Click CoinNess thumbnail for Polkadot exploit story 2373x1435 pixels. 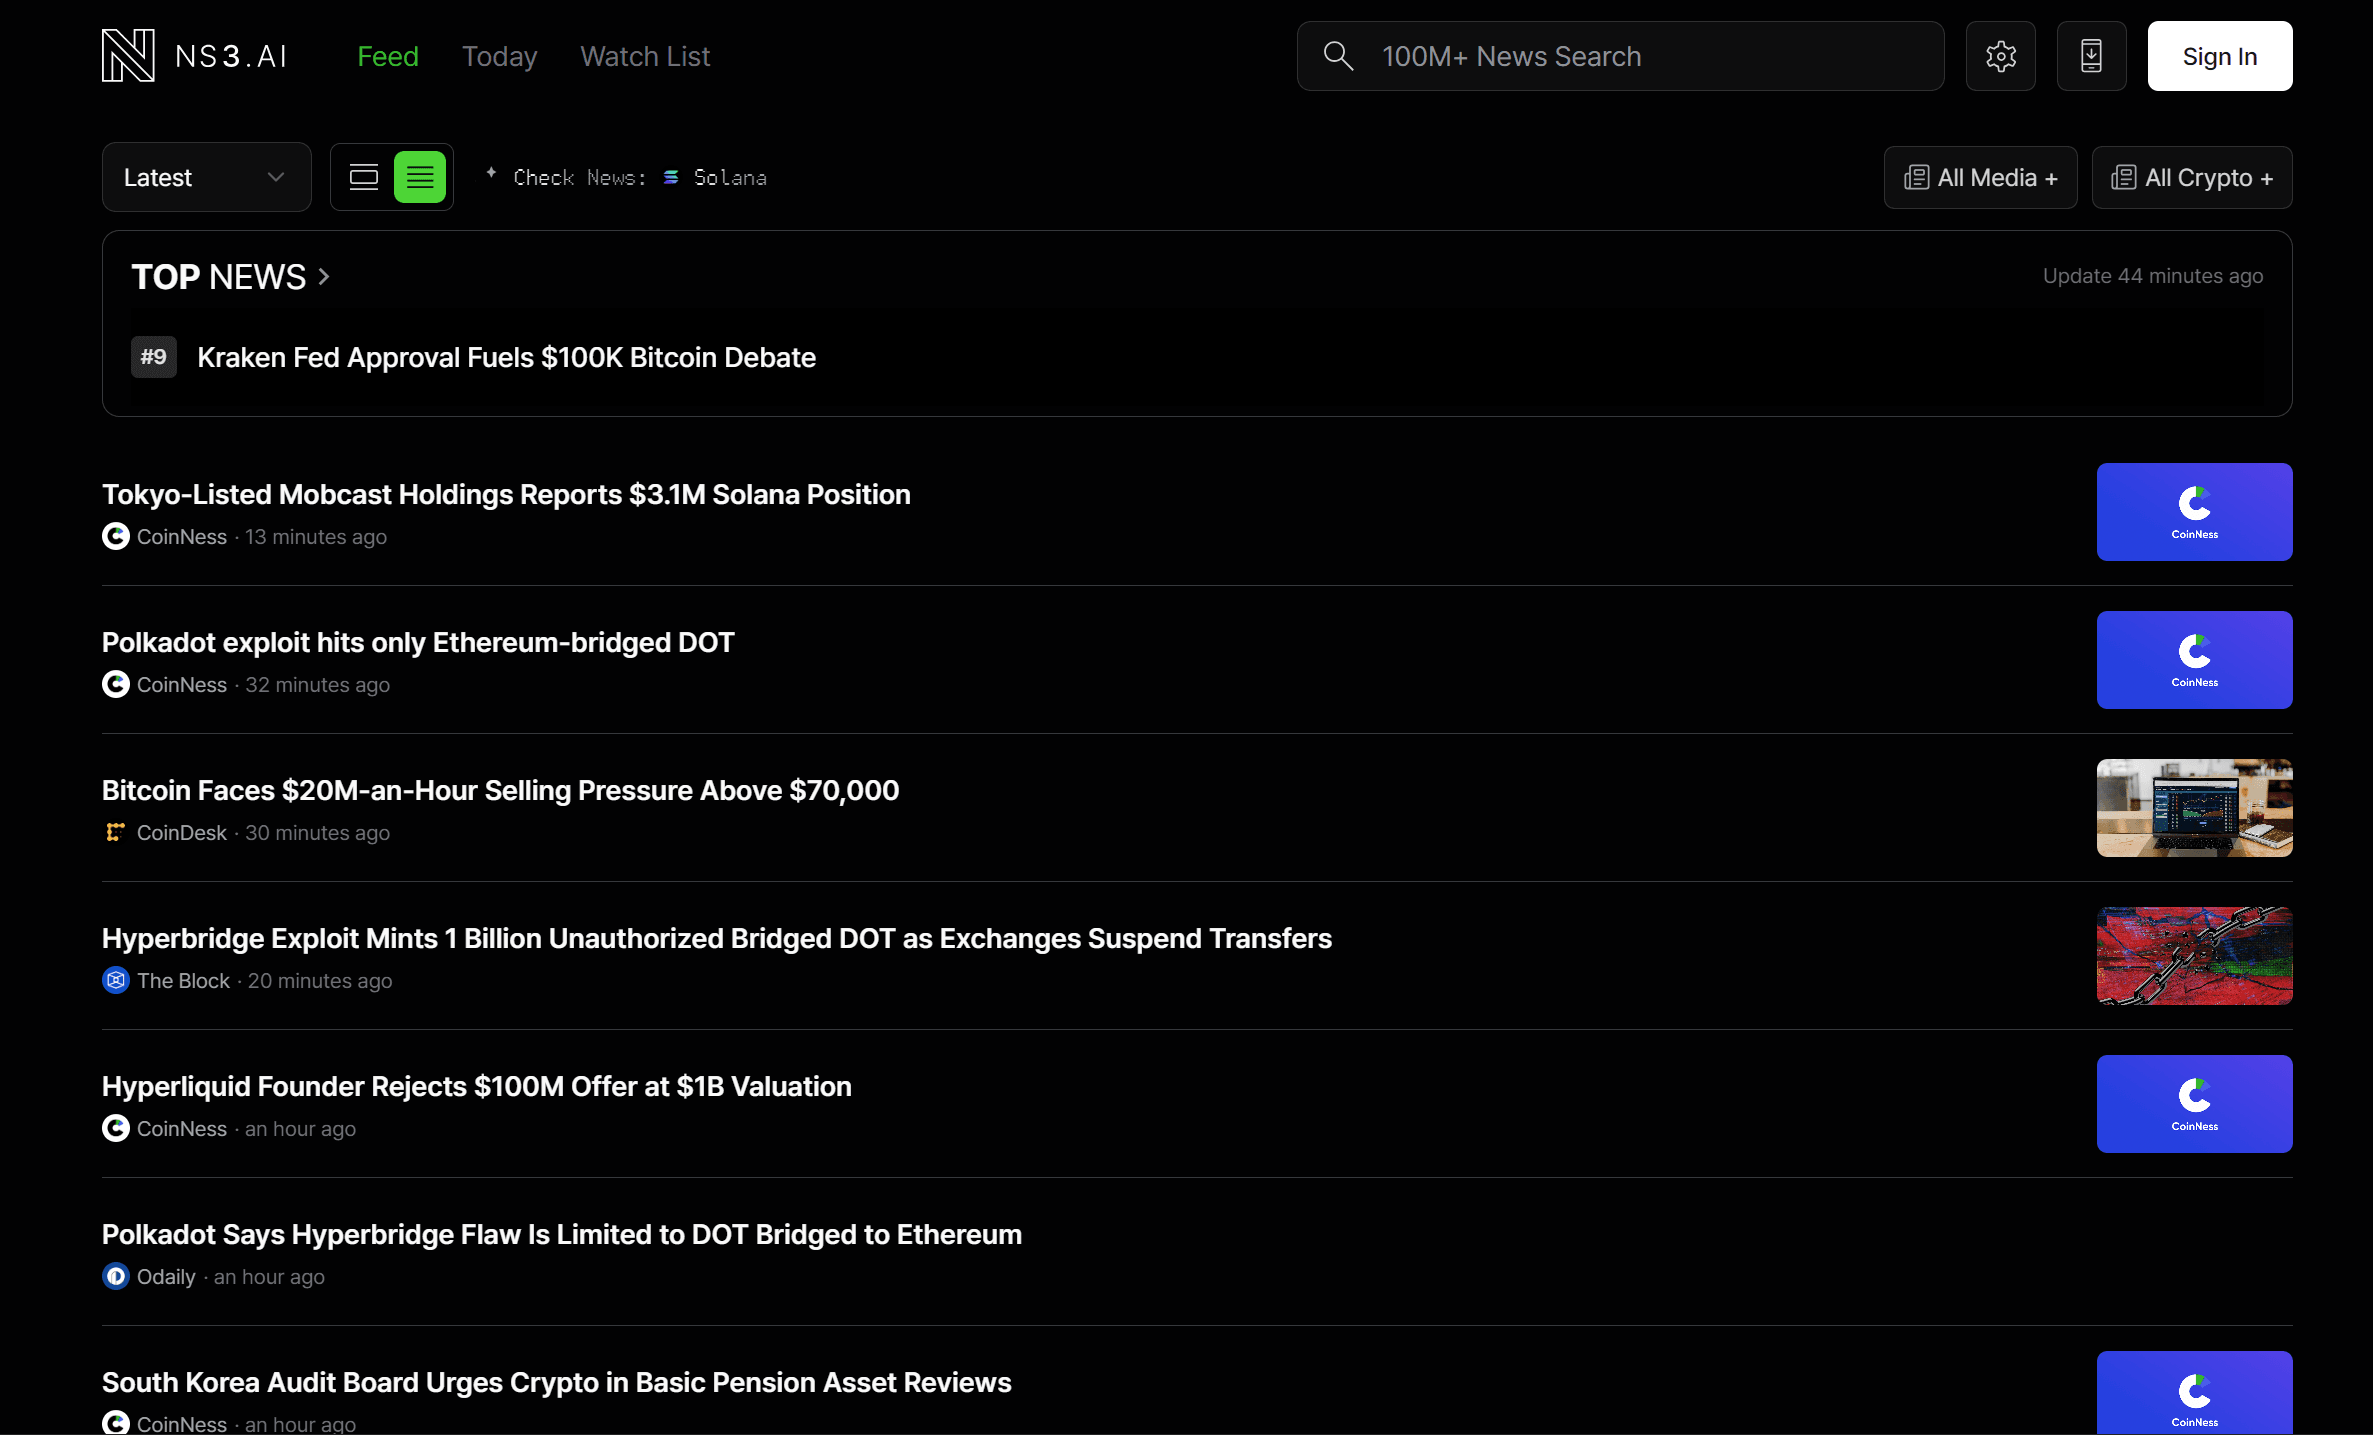tap(2194, 660)
